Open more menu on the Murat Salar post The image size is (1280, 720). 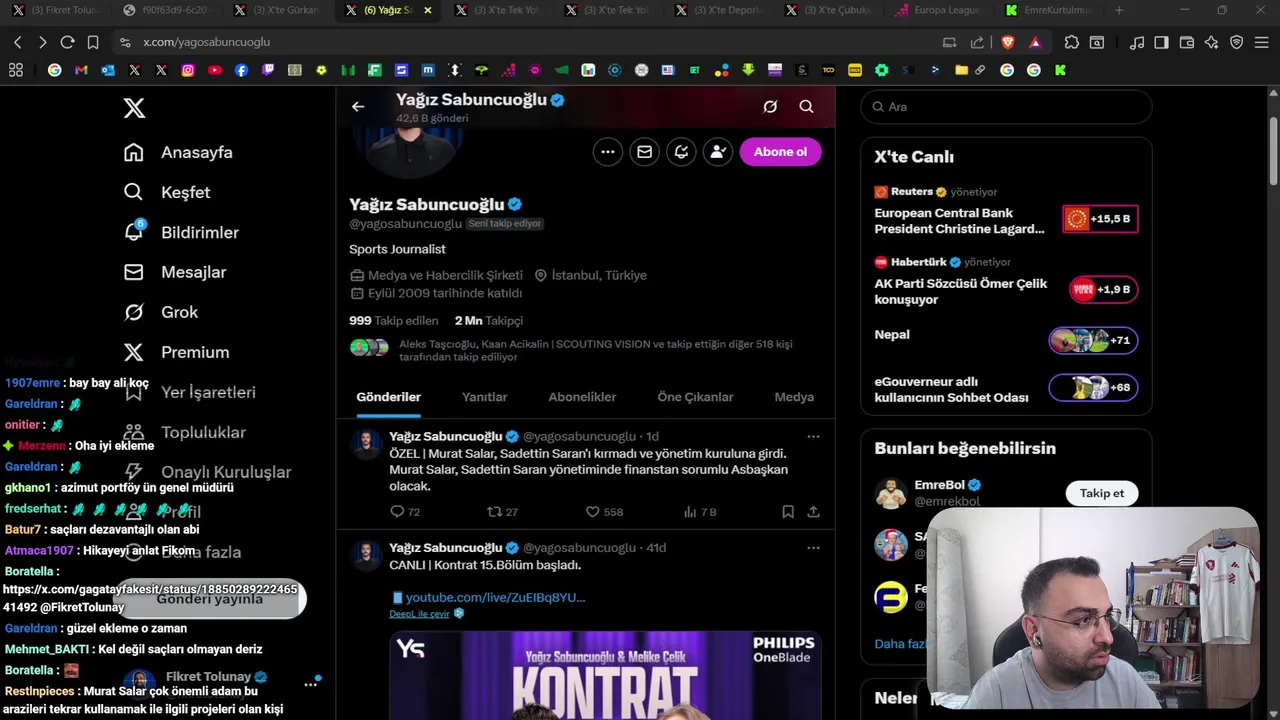point(813,437)
